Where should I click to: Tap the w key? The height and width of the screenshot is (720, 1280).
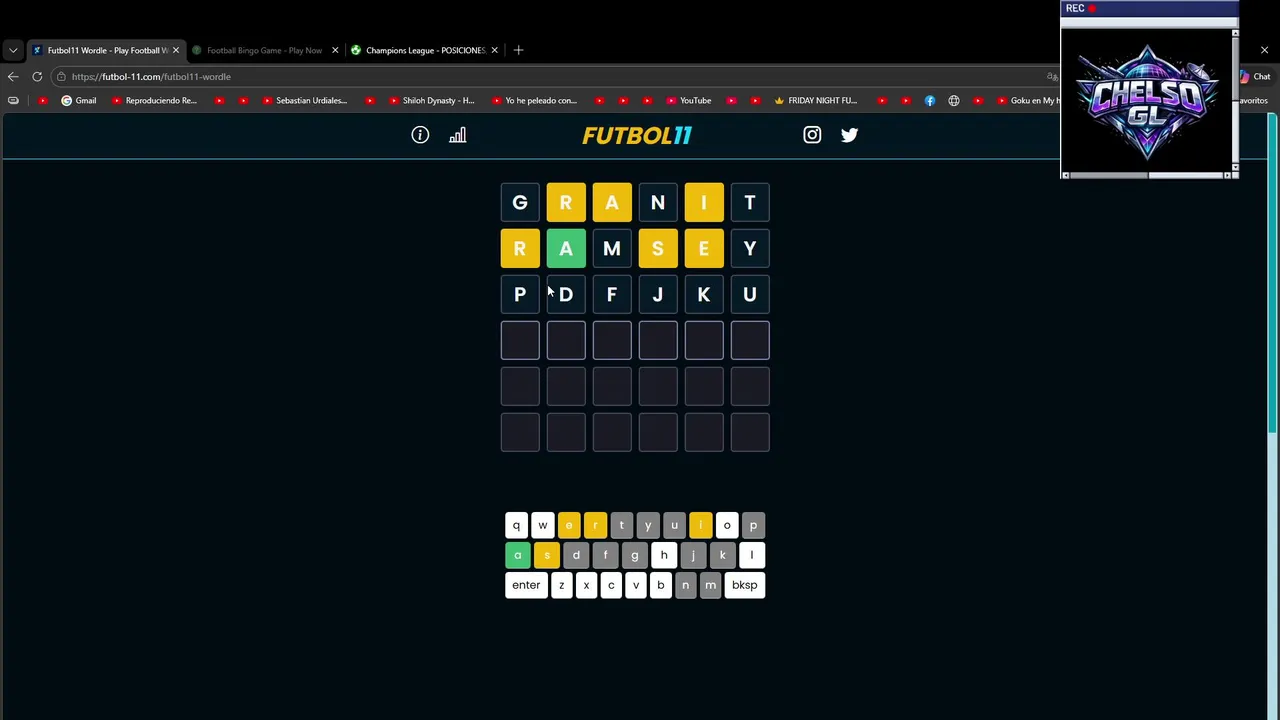point(542,525)
